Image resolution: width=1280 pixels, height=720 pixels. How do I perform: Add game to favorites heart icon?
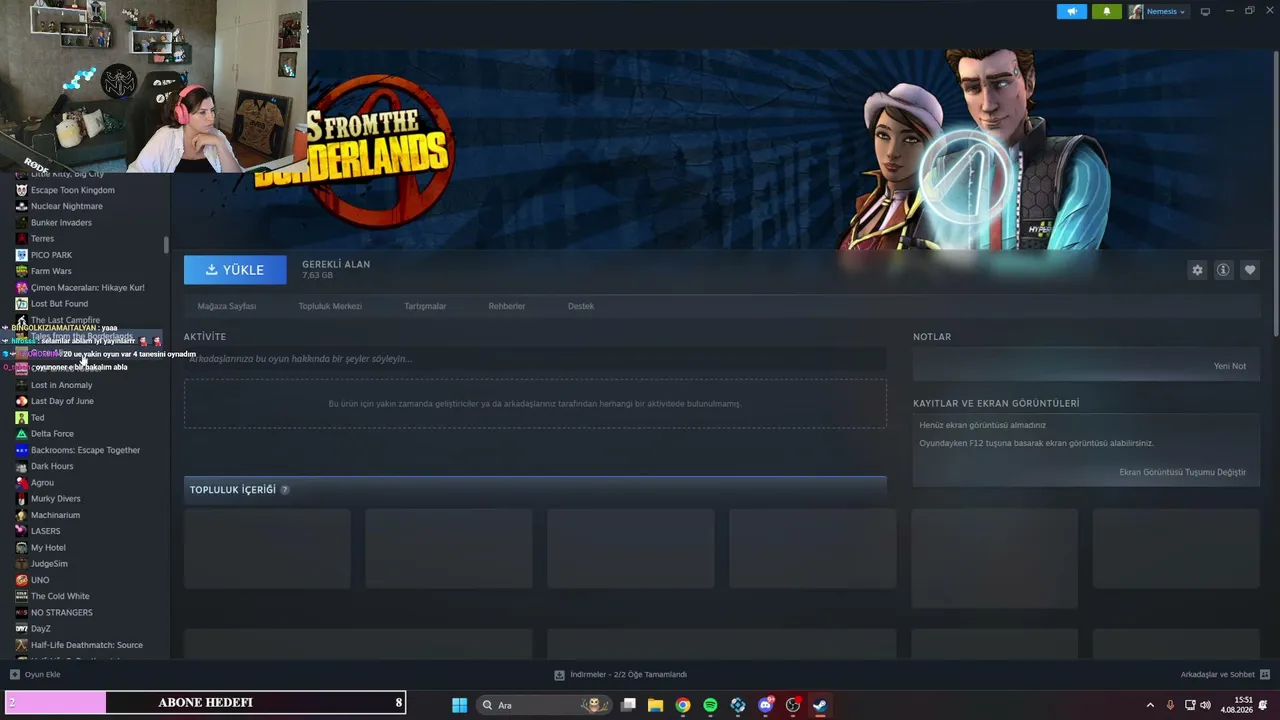pos(1249,270)
